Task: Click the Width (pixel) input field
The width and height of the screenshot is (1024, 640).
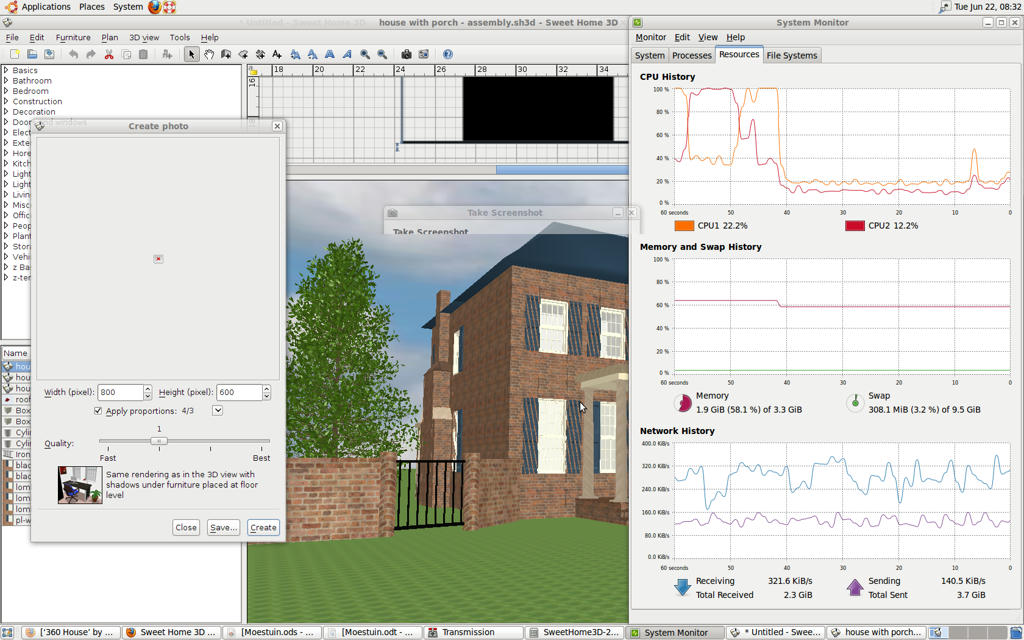Action: tap(120, 392)
